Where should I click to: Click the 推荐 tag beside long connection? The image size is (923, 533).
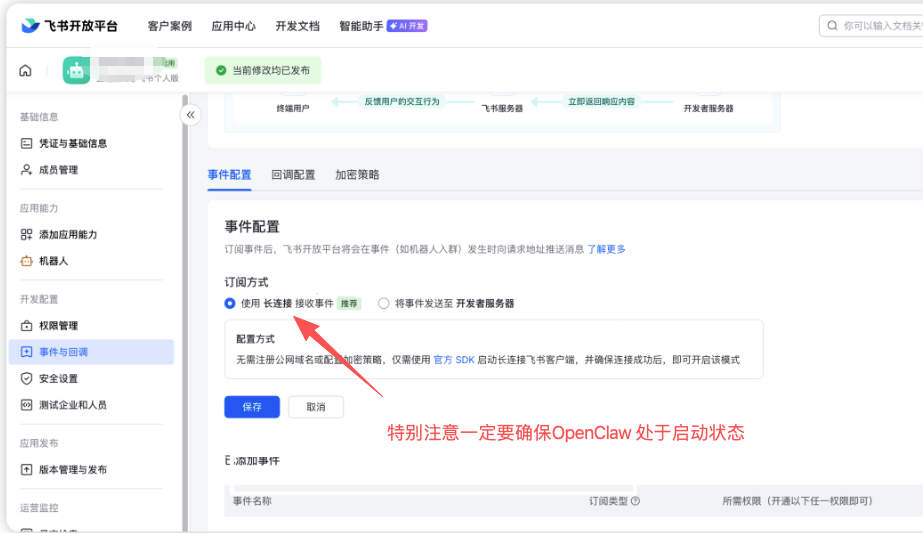coord(349,304)
